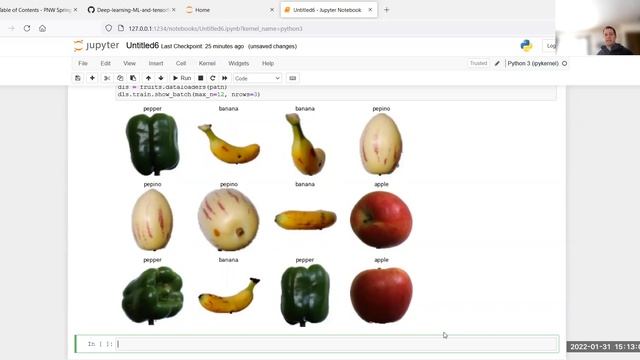Click the kernel idle circle indicator

tap(564, 63)
